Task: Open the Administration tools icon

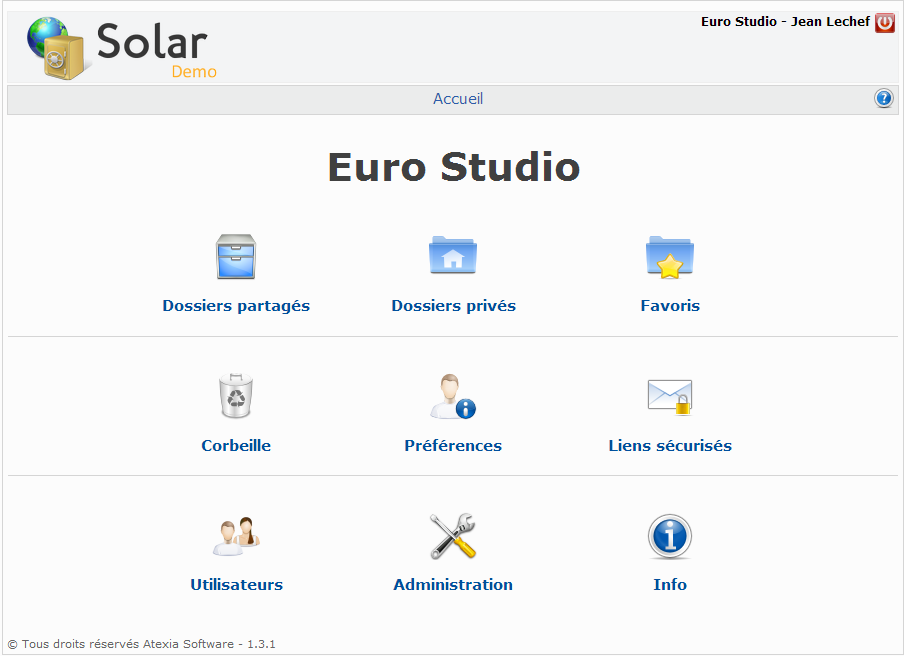Action: tap(453, 536)
